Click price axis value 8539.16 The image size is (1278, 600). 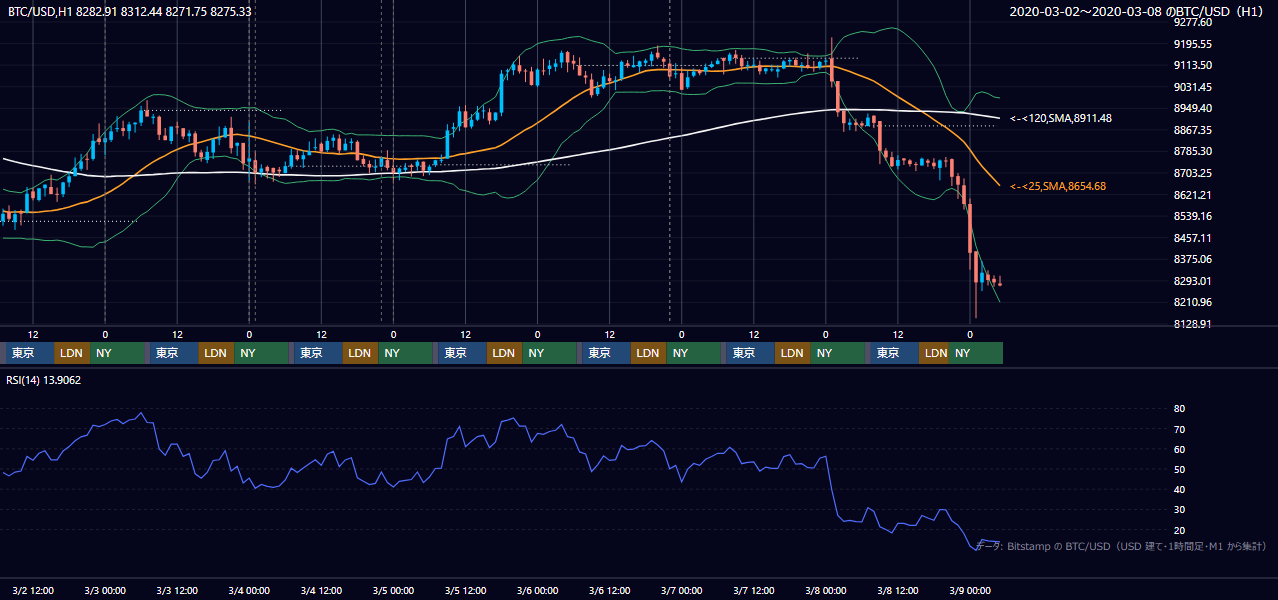click(x=1193, y=216)
